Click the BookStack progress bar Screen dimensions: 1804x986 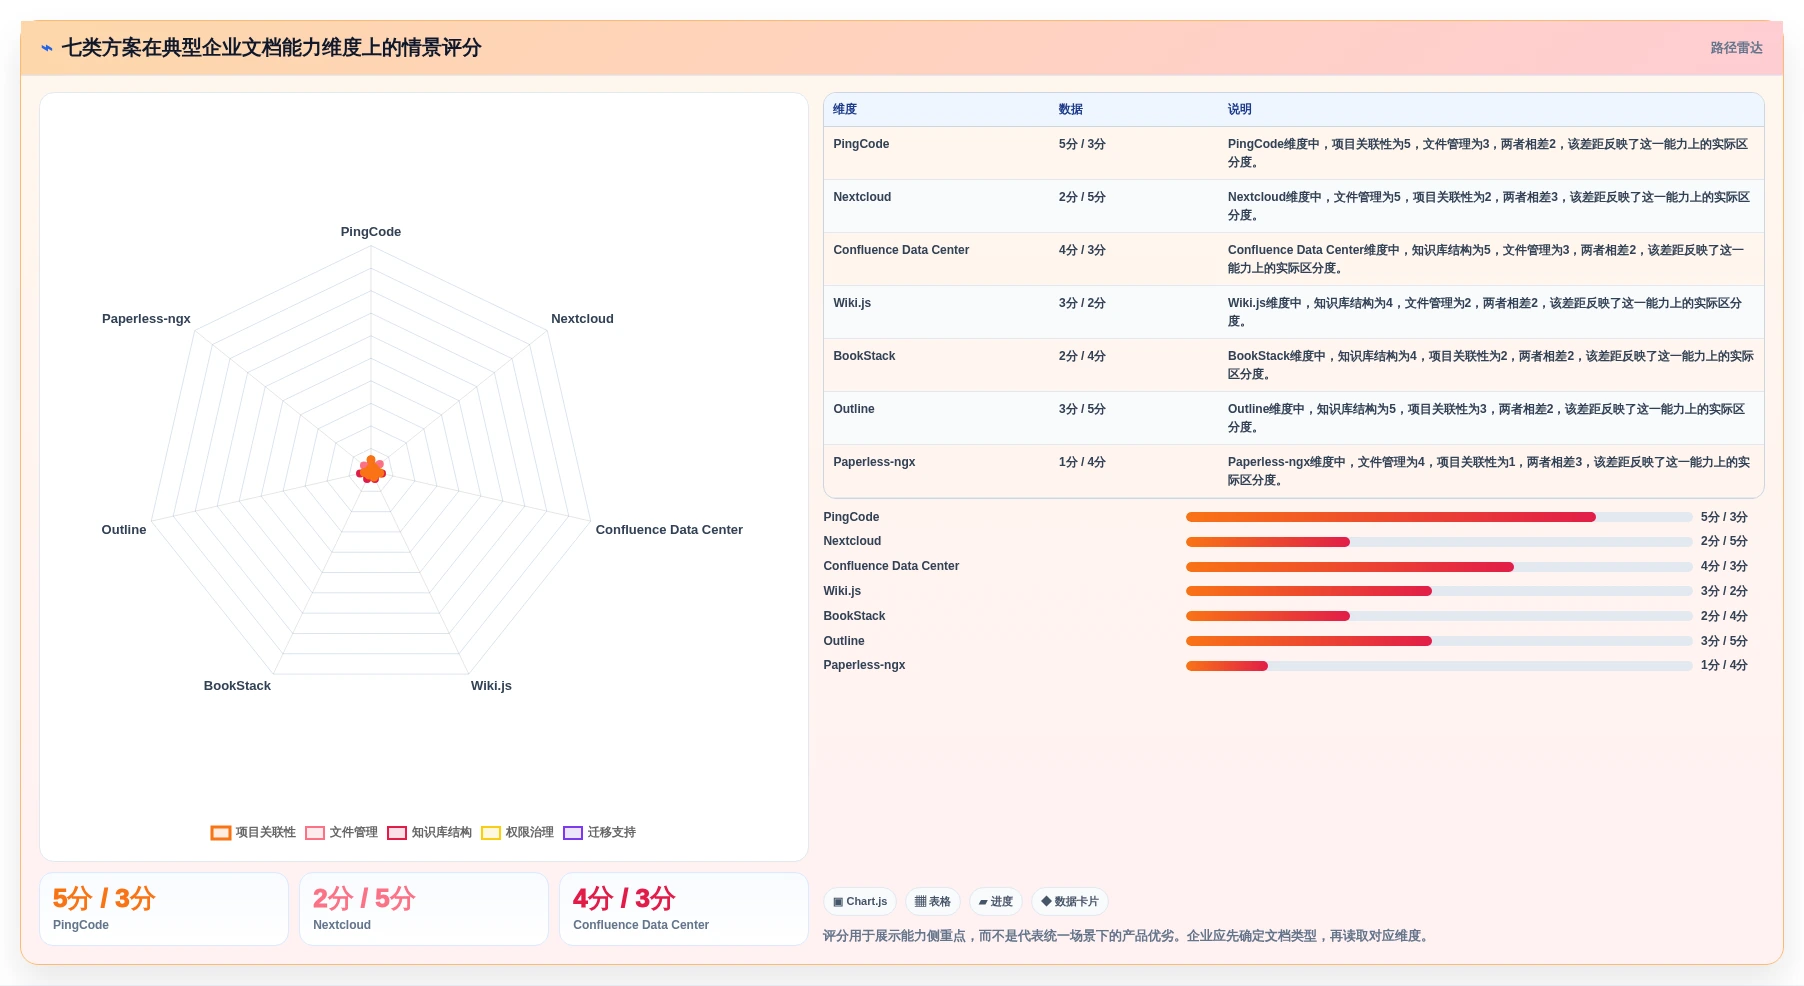point(1439,616)
